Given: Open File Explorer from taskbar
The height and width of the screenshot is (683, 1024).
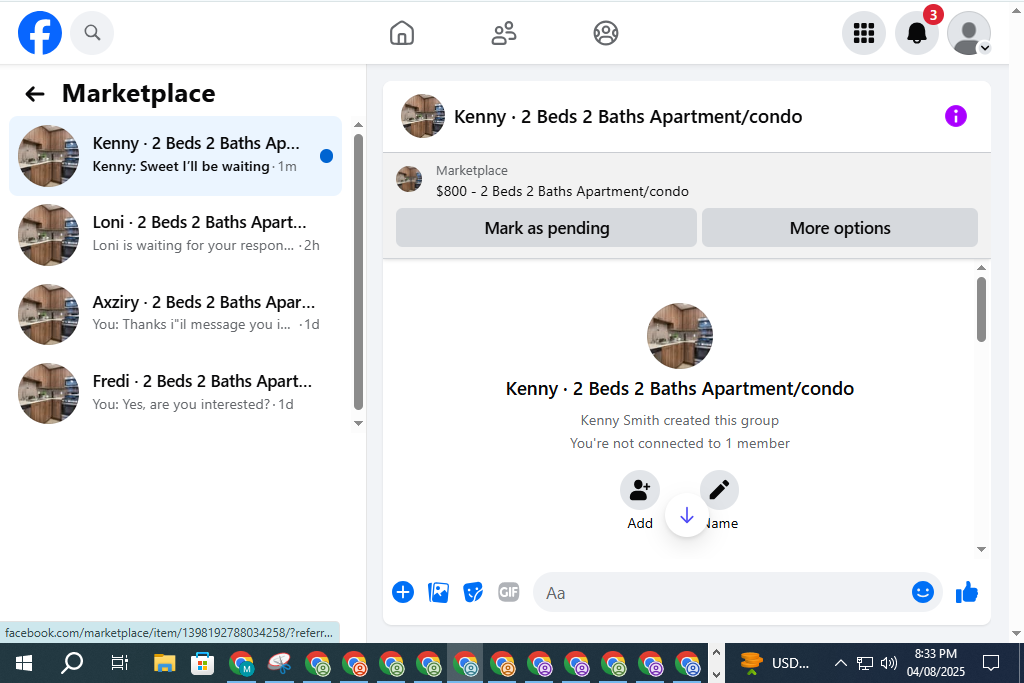Looking at the screenshot, I should [165, 663].
